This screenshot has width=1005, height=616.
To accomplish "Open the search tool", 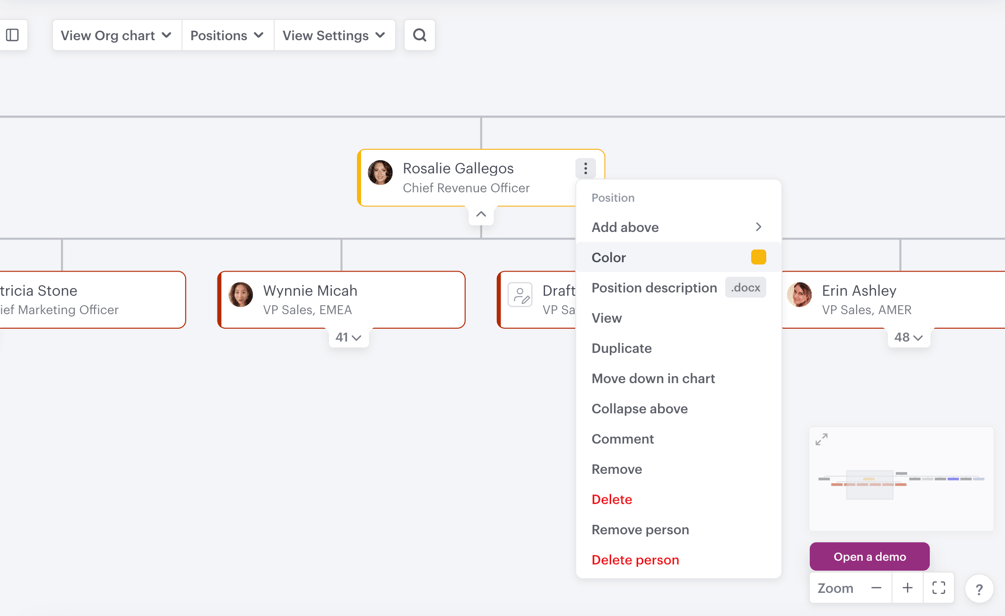I will [419, 34].
